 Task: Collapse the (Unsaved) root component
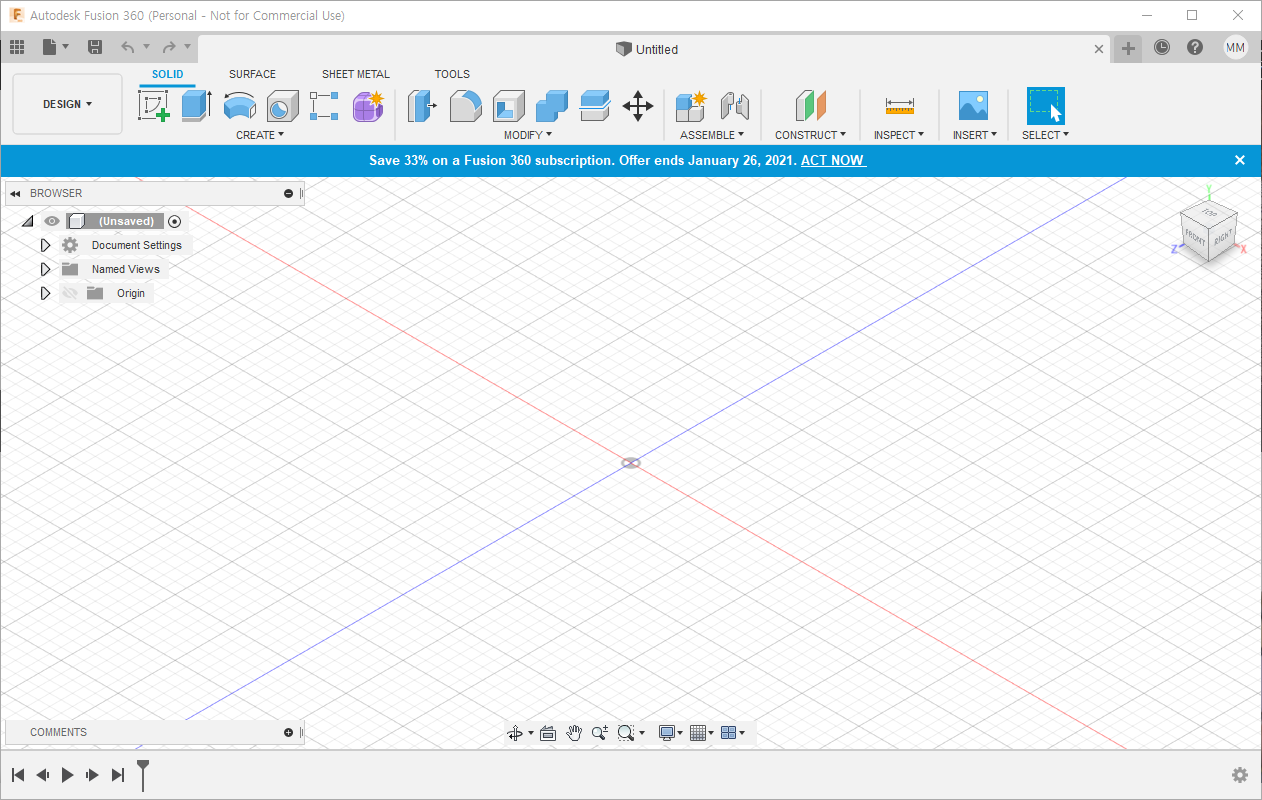pyautogui.click(x=27, y=221)
